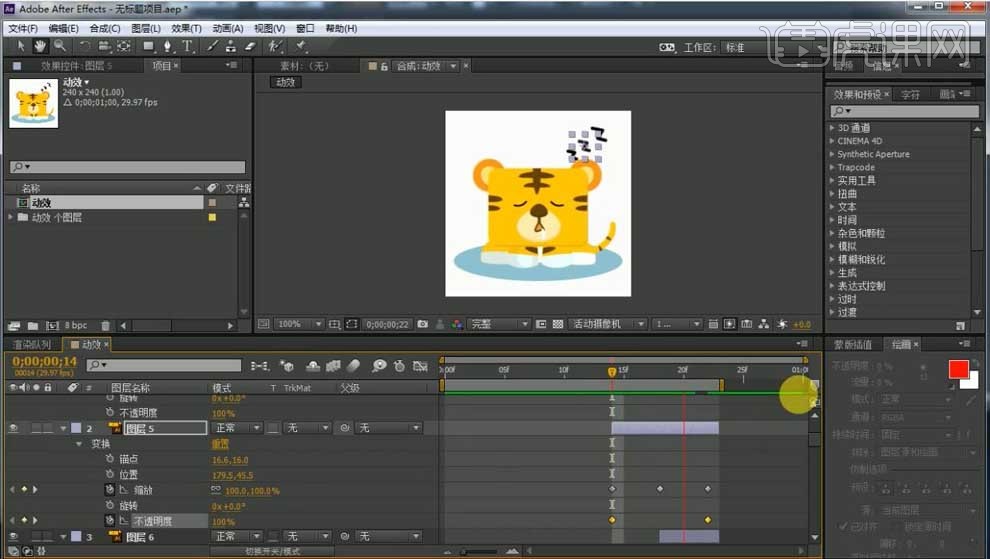This screenshot has width=990, height=559.
Task: Toggle the 缩放 property stopwatch
Action: (x=110, y=490)
